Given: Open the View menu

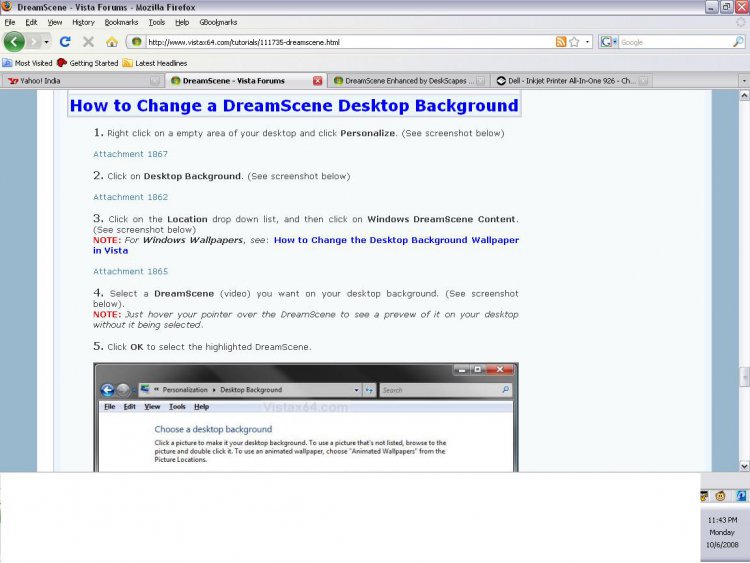Looking at the screenshot, I should [x=55, y=22].
